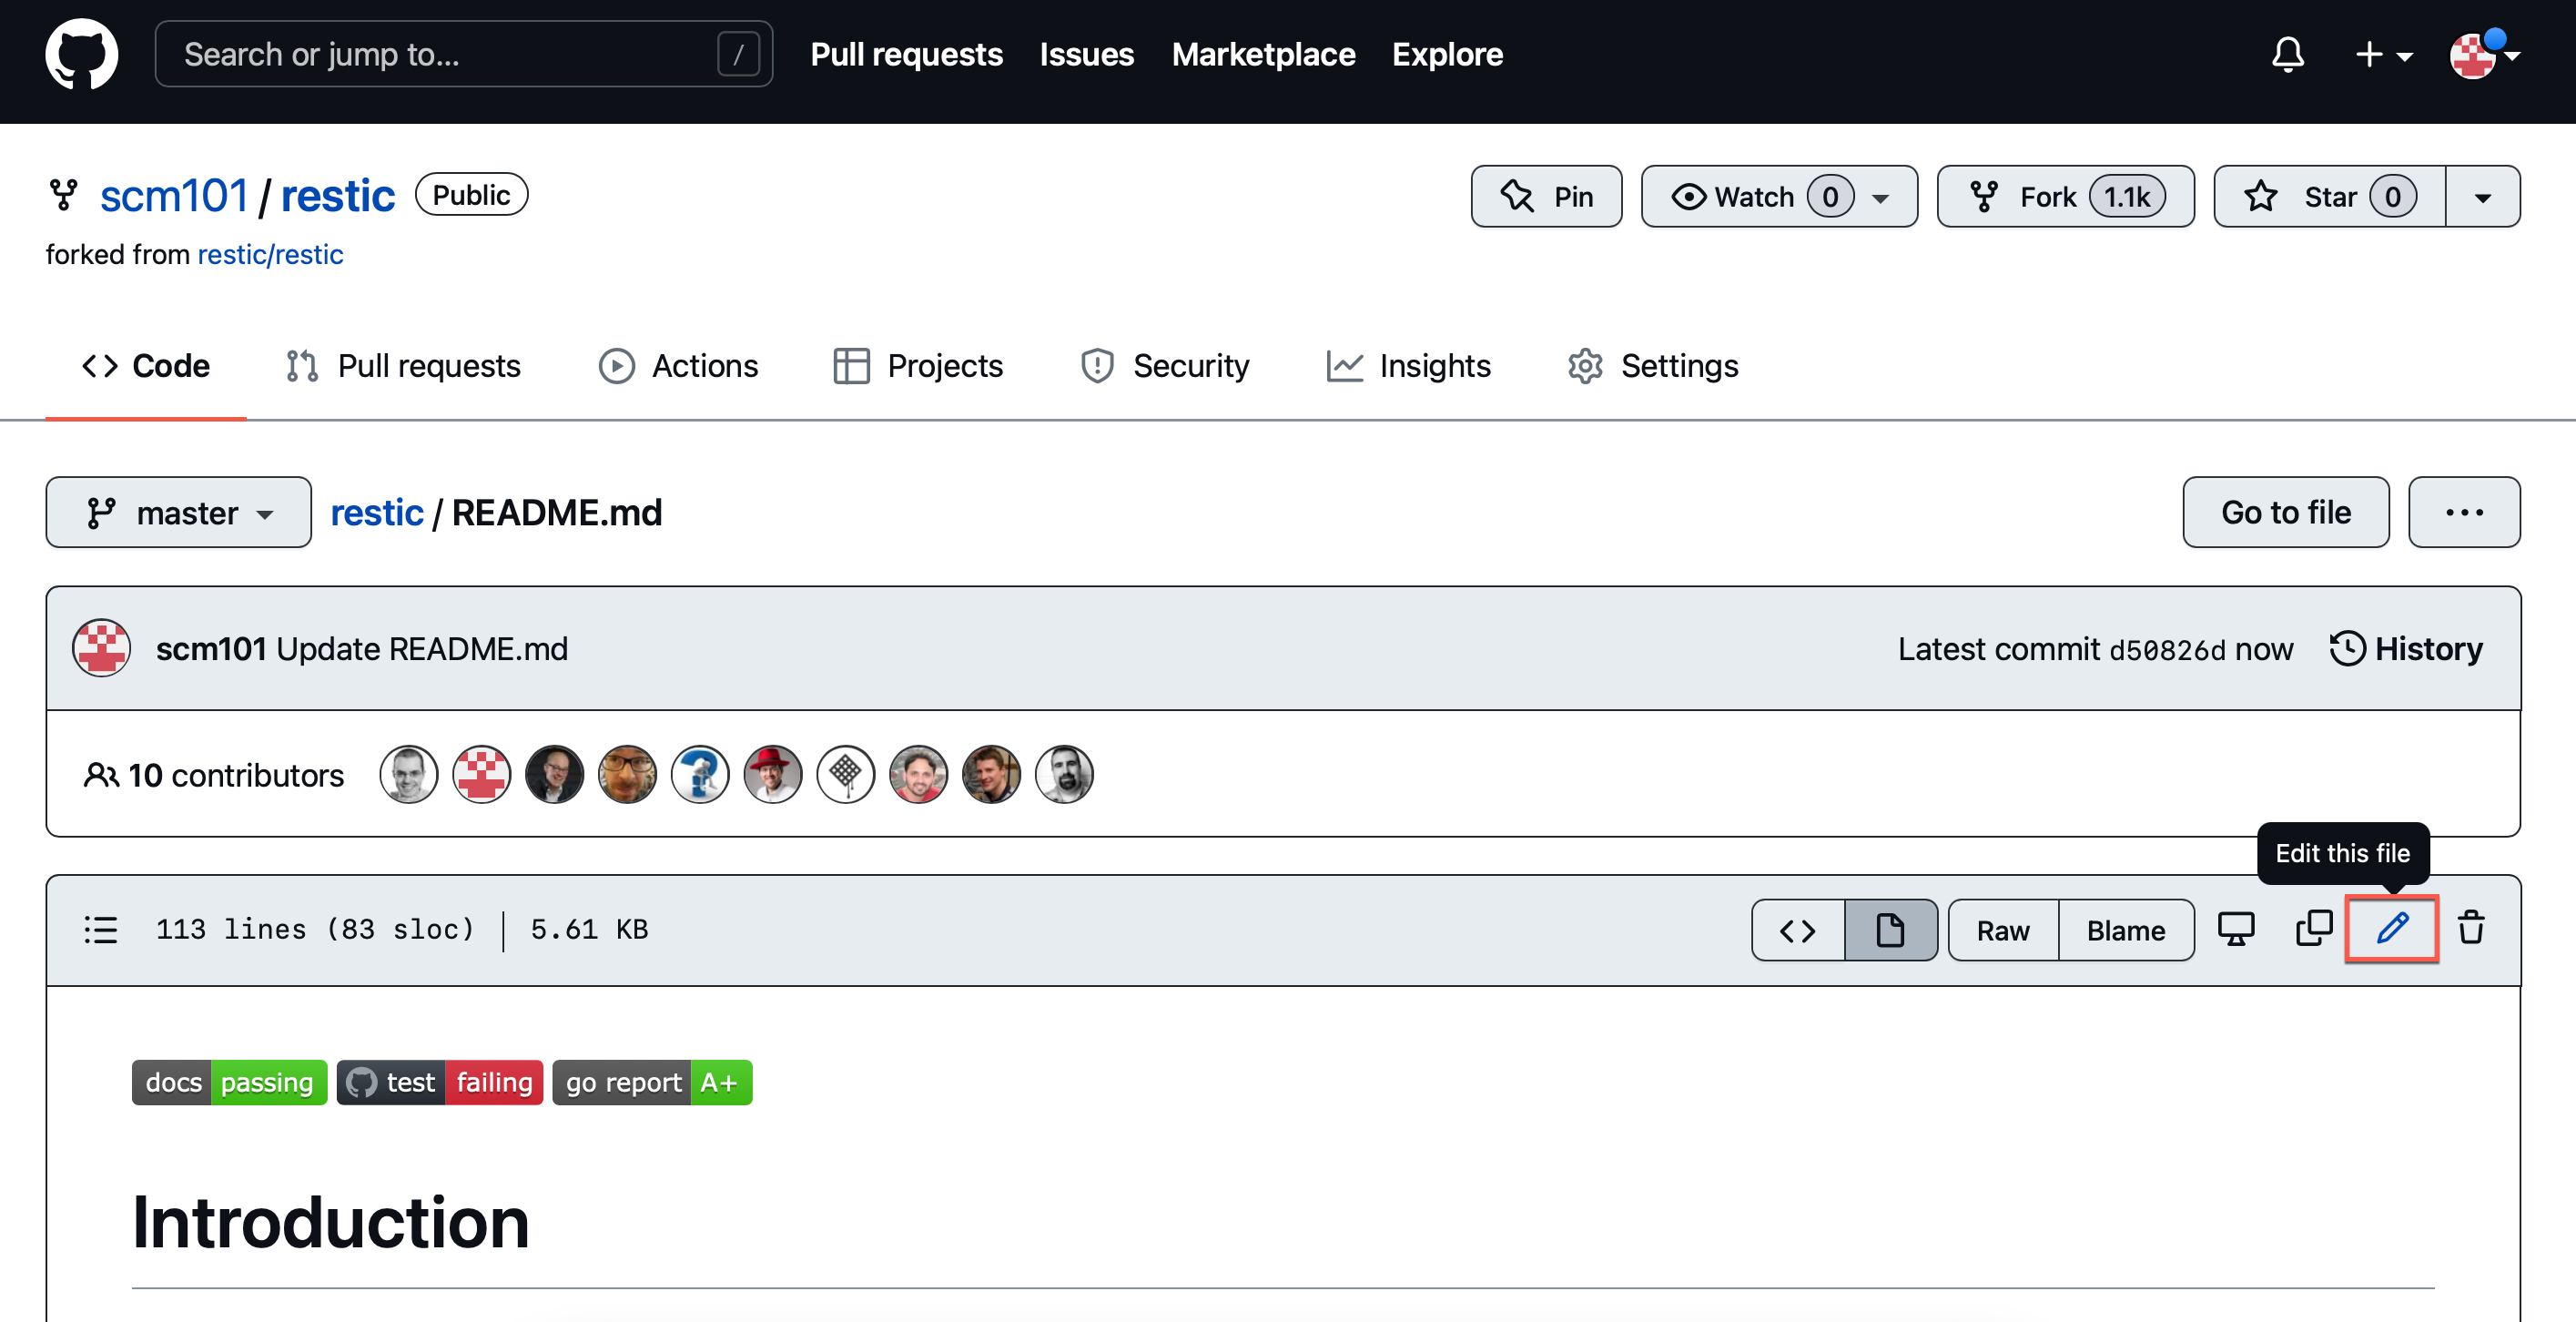The image size is (2576, 1322).
Task: Open the repository Settings tab
Action: click(x=1652, y=366)
